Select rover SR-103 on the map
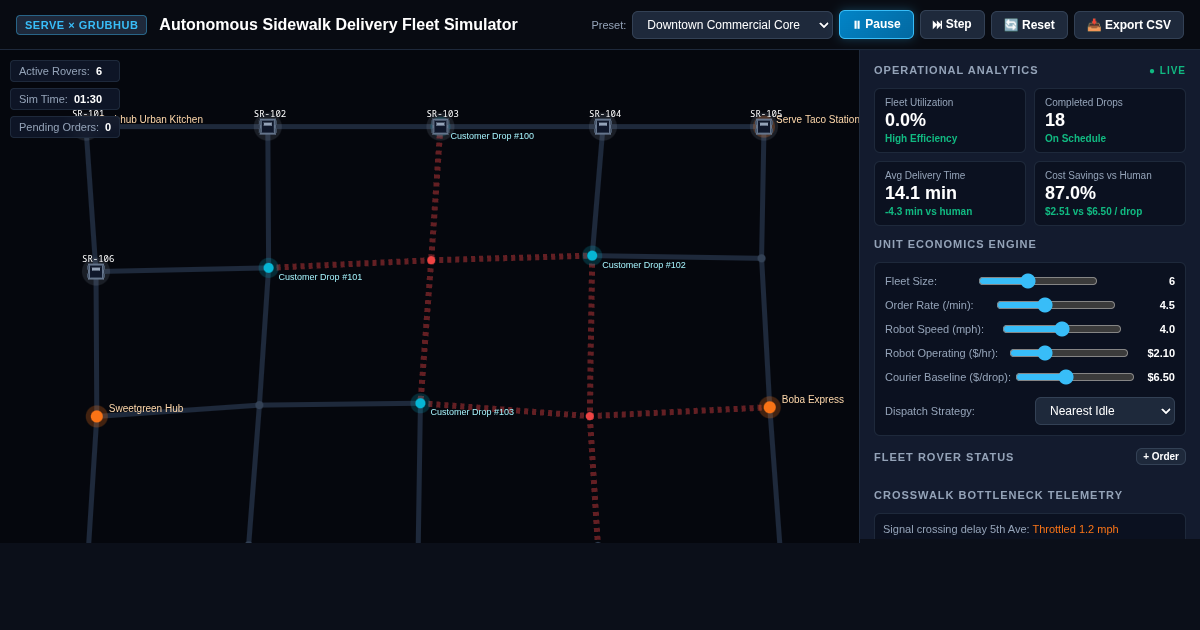Screen dimensions: 1200x630 click(x=440, y=126)
